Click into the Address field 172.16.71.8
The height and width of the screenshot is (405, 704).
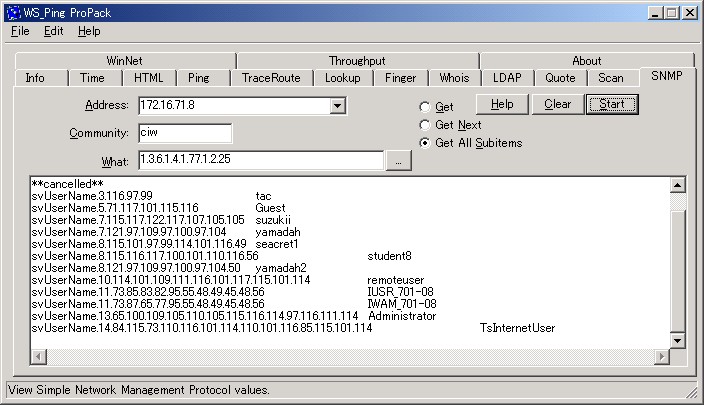(234, 106)
